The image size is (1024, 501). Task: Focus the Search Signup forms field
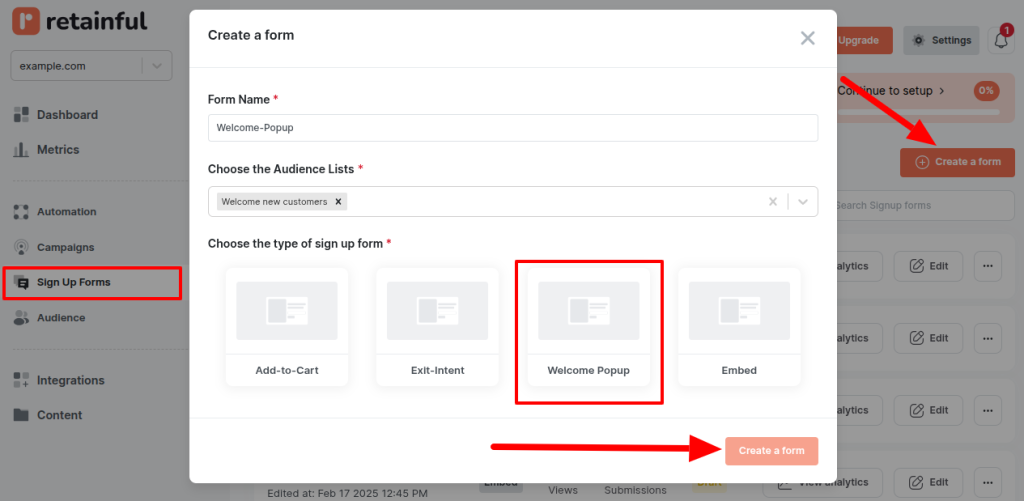(925, 205)
